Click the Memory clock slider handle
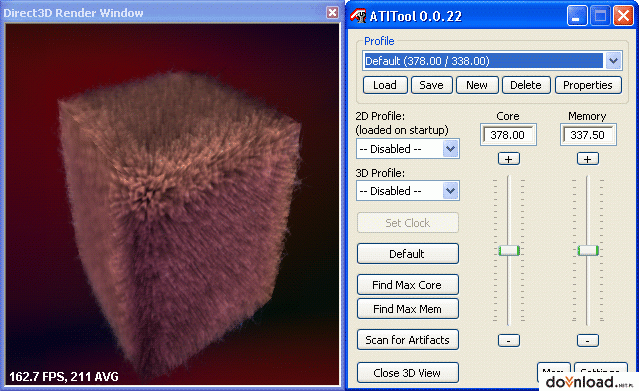This screenshot has height=391, width=639. (588, 250)
